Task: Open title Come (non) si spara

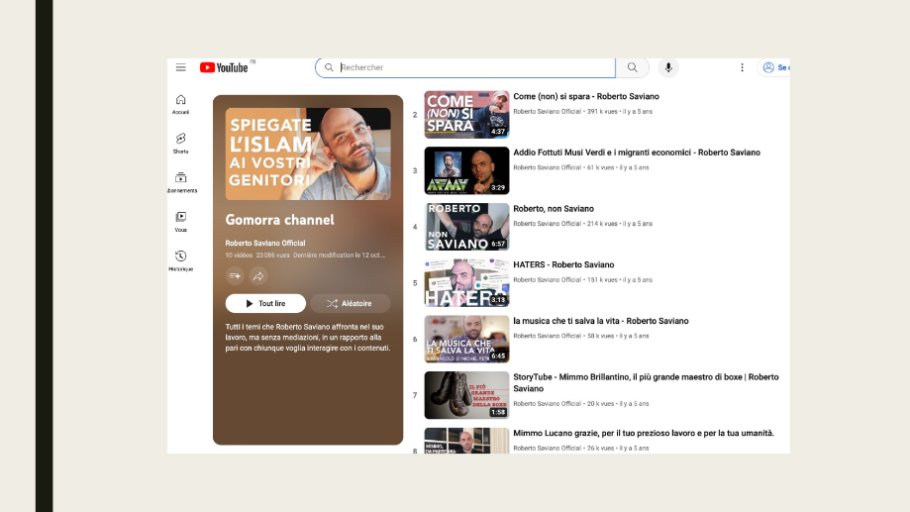Action: pos(586,96)
